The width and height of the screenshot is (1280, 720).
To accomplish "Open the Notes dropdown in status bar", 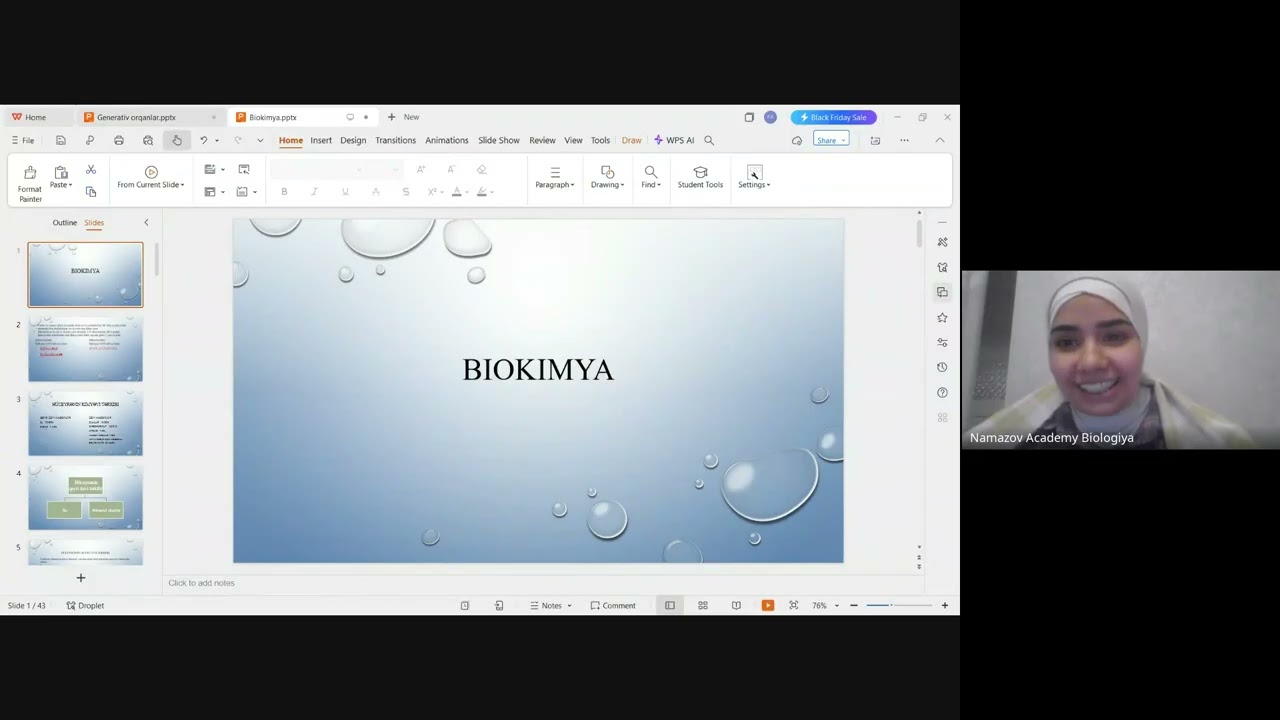I will point(569,605).
